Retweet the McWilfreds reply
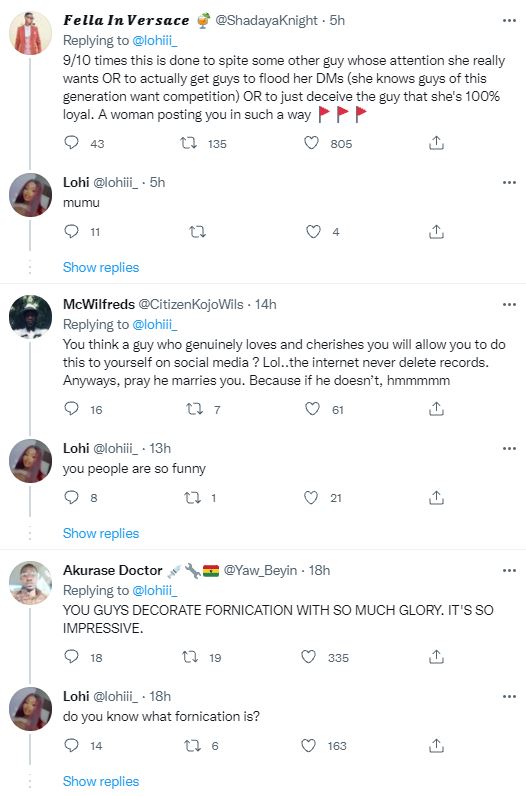The image size is (526, 796). click(194, 409)
